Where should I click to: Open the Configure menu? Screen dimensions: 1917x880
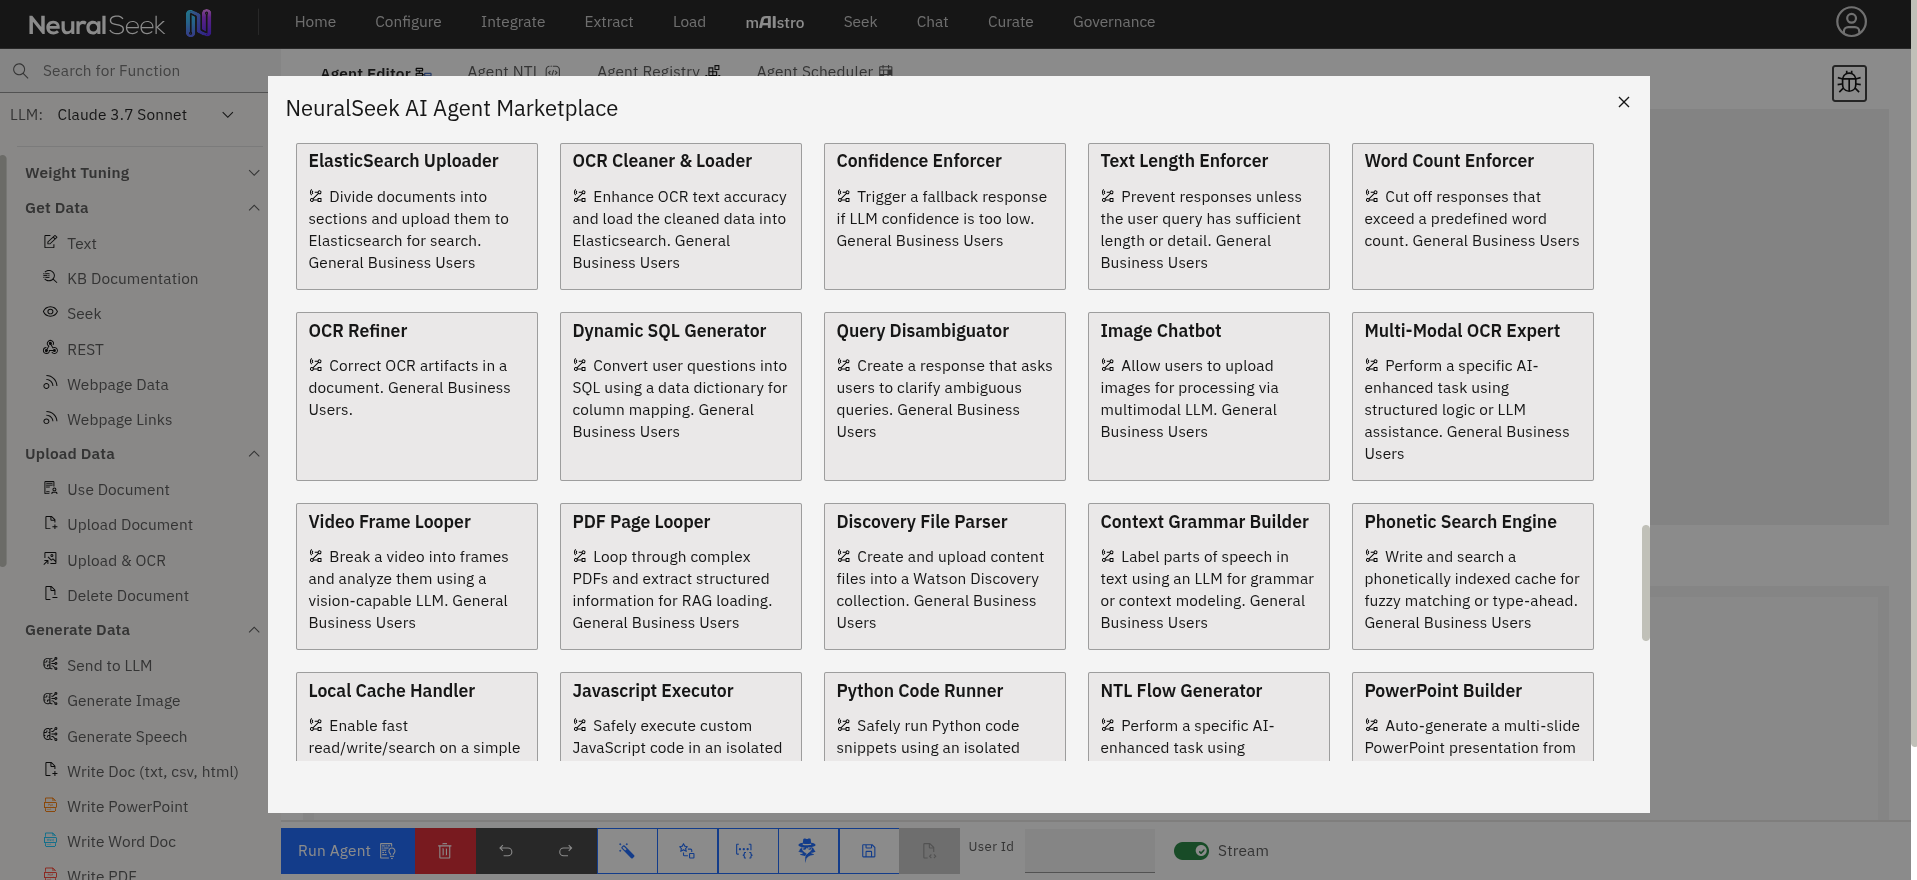coord(408,22)
